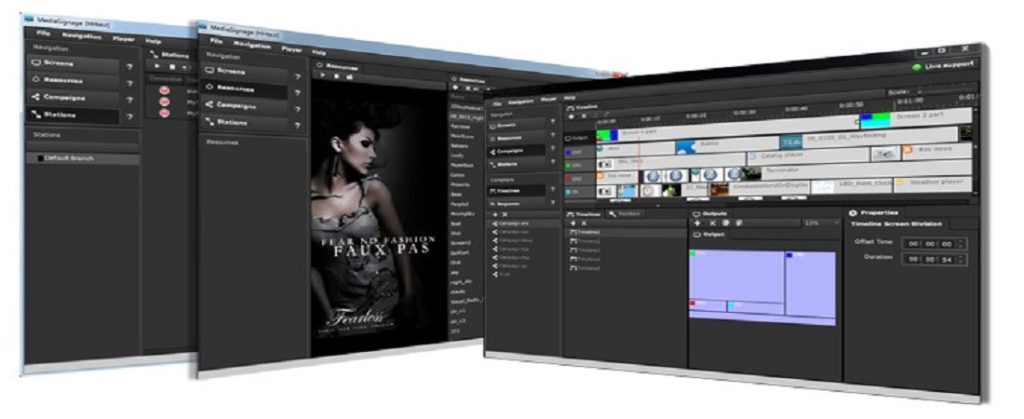
Task: Open Help menu in middle Resources window
Action: click(x=319, y=52)
